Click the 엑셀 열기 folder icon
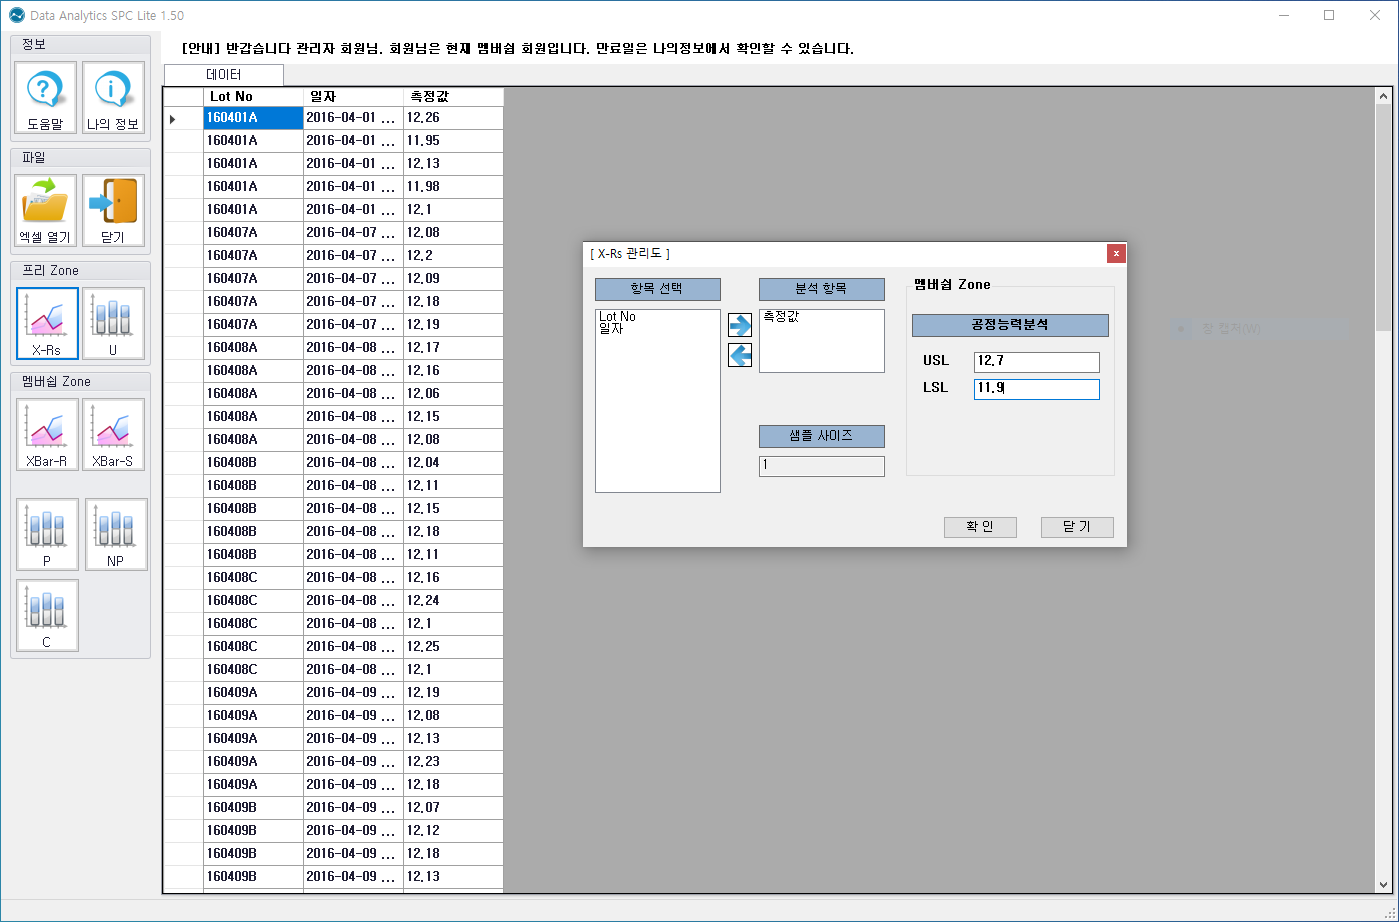This screenshot has height=922, width=1399. point(46,211)
